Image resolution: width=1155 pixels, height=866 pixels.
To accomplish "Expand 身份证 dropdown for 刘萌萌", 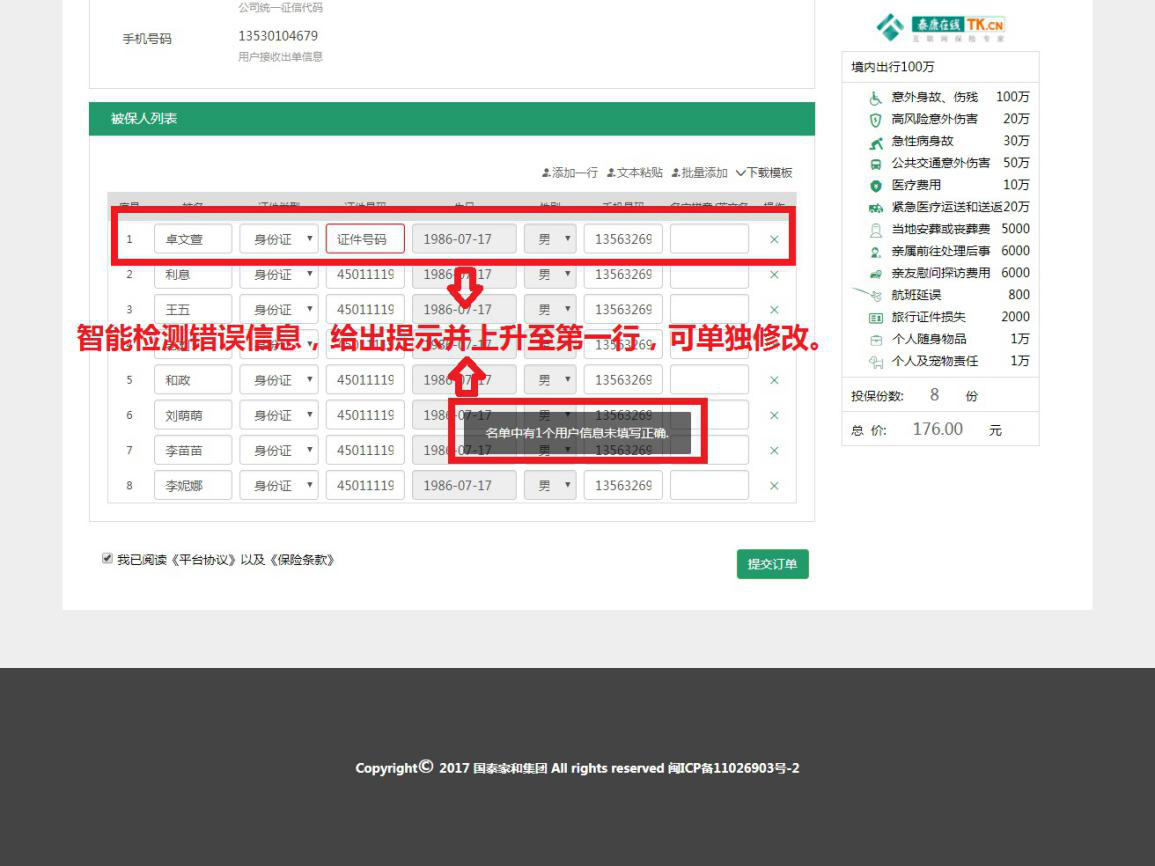I will click(279, 415).
